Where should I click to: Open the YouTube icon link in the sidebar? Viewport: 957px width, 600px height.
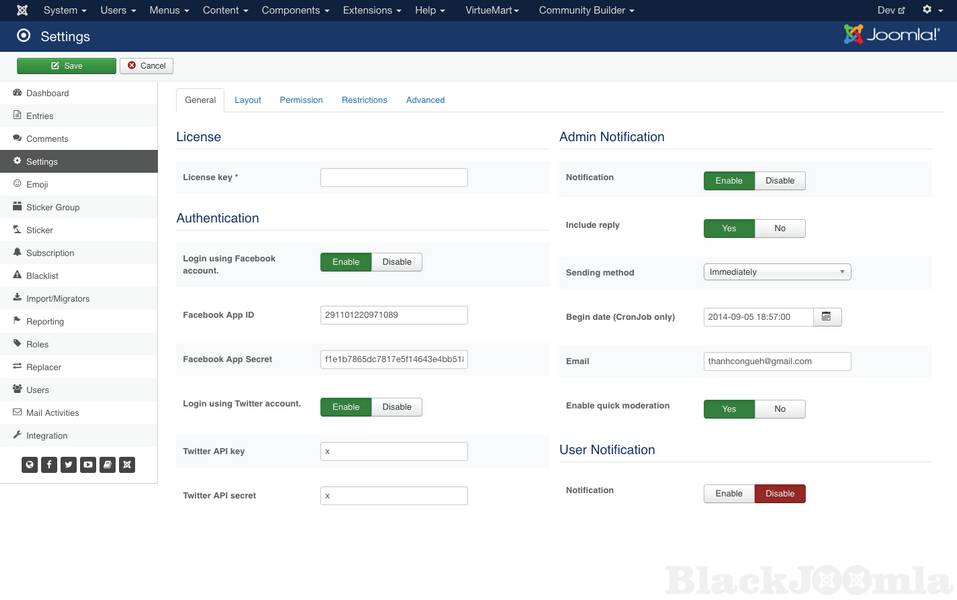click(88, 464)
